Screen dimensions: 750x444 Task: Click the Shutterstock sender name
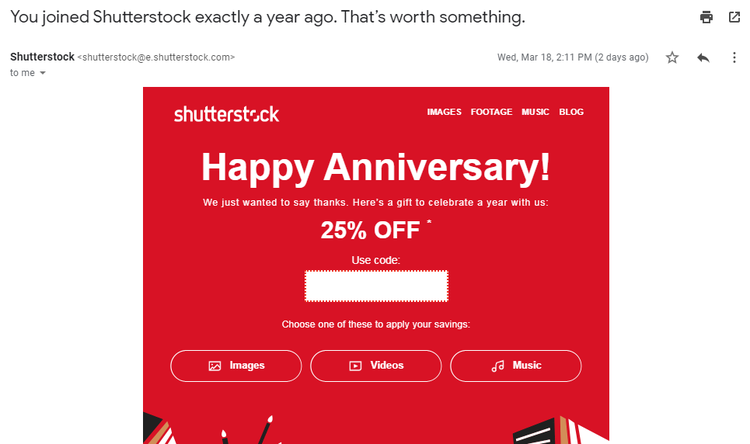42,57
